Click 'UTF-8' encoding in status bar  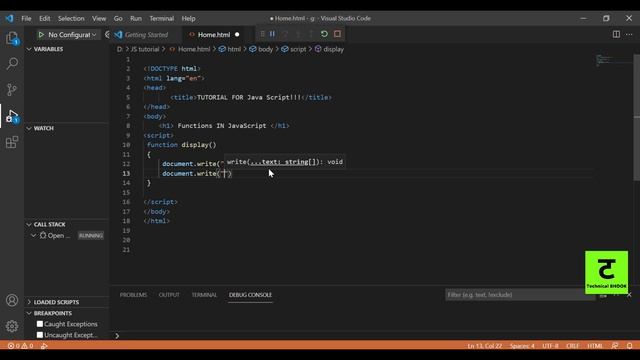coord(550,346)
